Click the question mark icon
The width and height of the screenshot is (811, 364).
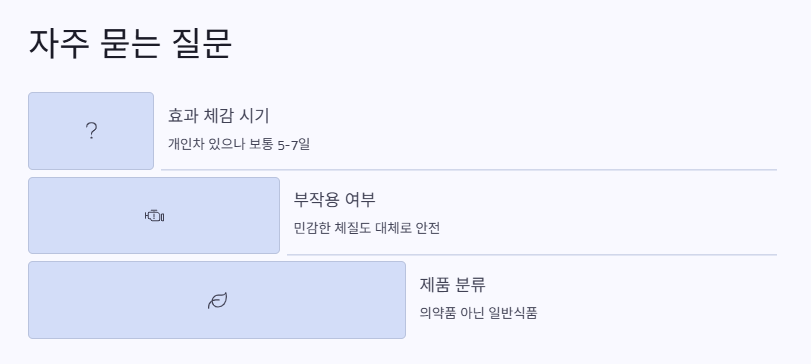pyautogui.click(x=91, y=131)
